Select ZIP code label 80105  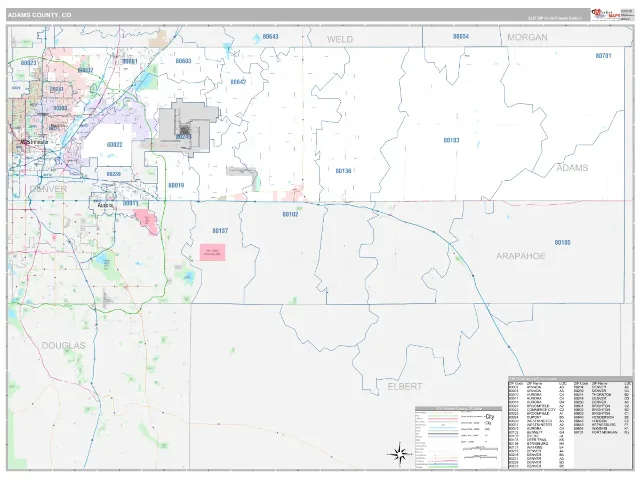pos(562,243)
